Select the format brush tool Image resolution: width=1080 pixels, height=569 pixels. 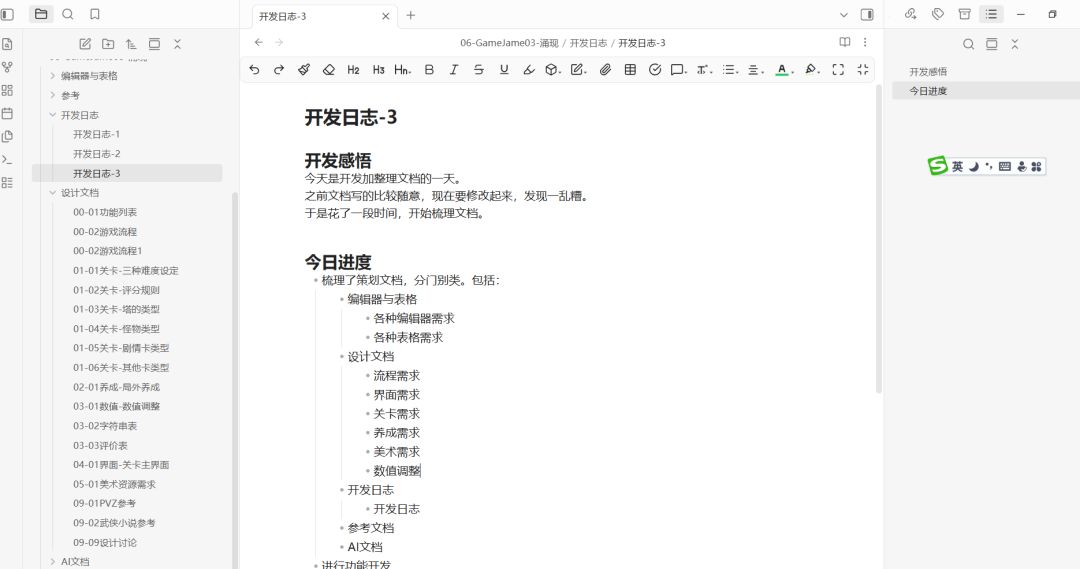tap(304, 70)
